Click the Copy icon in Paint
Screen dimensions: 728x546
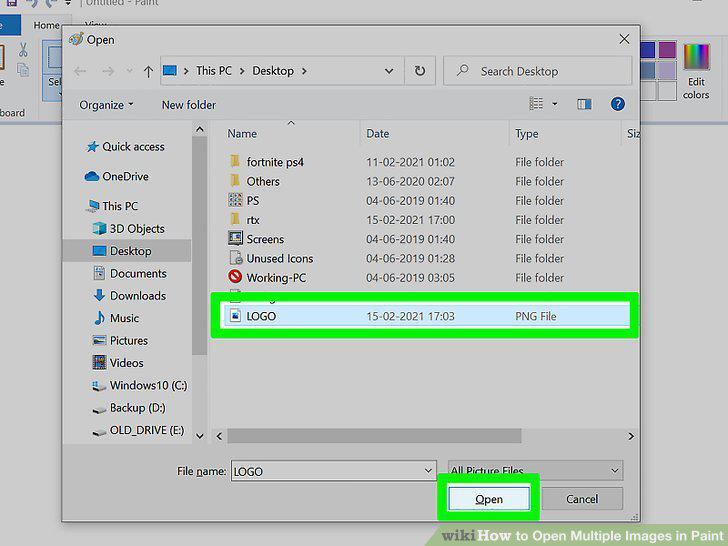23,69
